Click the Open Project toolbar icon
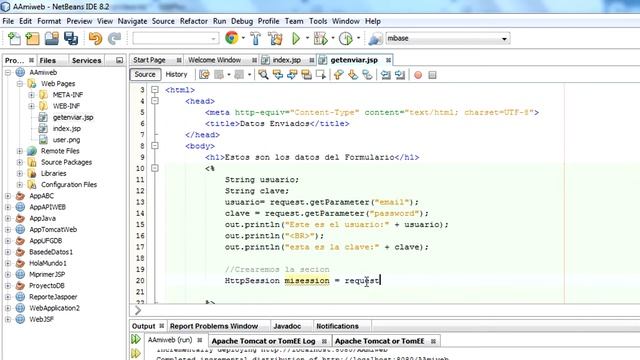This screenshot has height=360, width=640. (x=52, y=38)
